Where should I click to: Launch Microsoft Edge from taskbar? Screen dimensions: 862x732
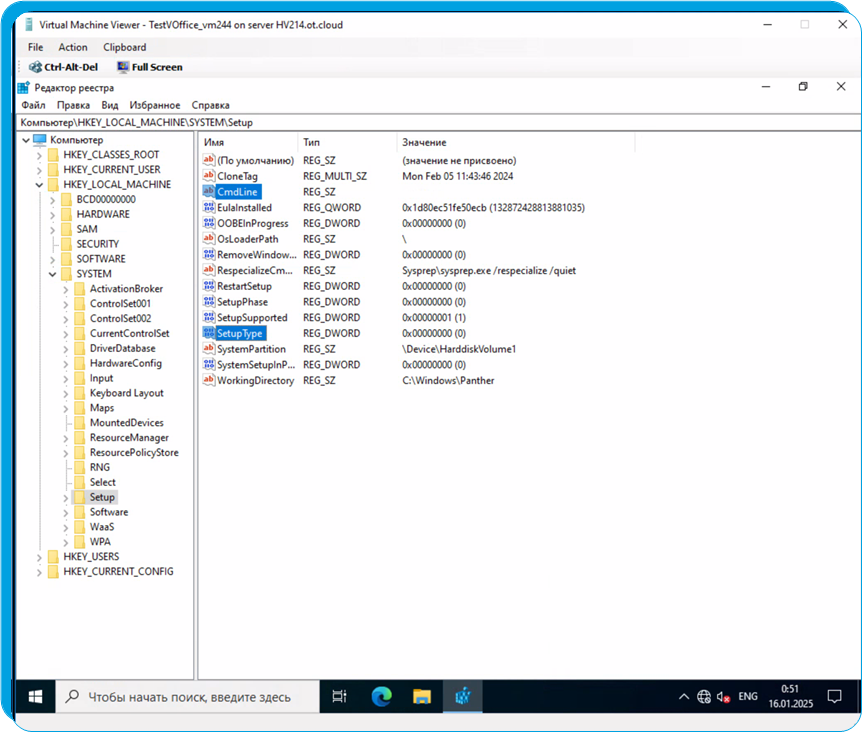pos(381,697)
